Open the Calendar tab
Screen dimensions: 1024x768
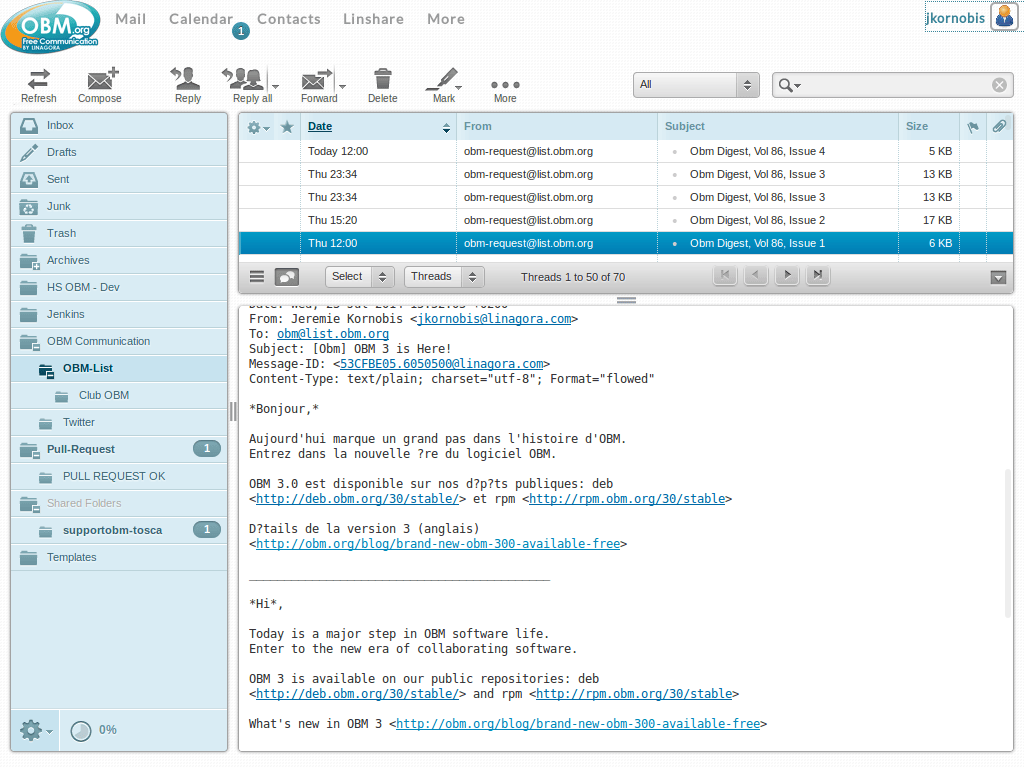(x=200, y=19)
